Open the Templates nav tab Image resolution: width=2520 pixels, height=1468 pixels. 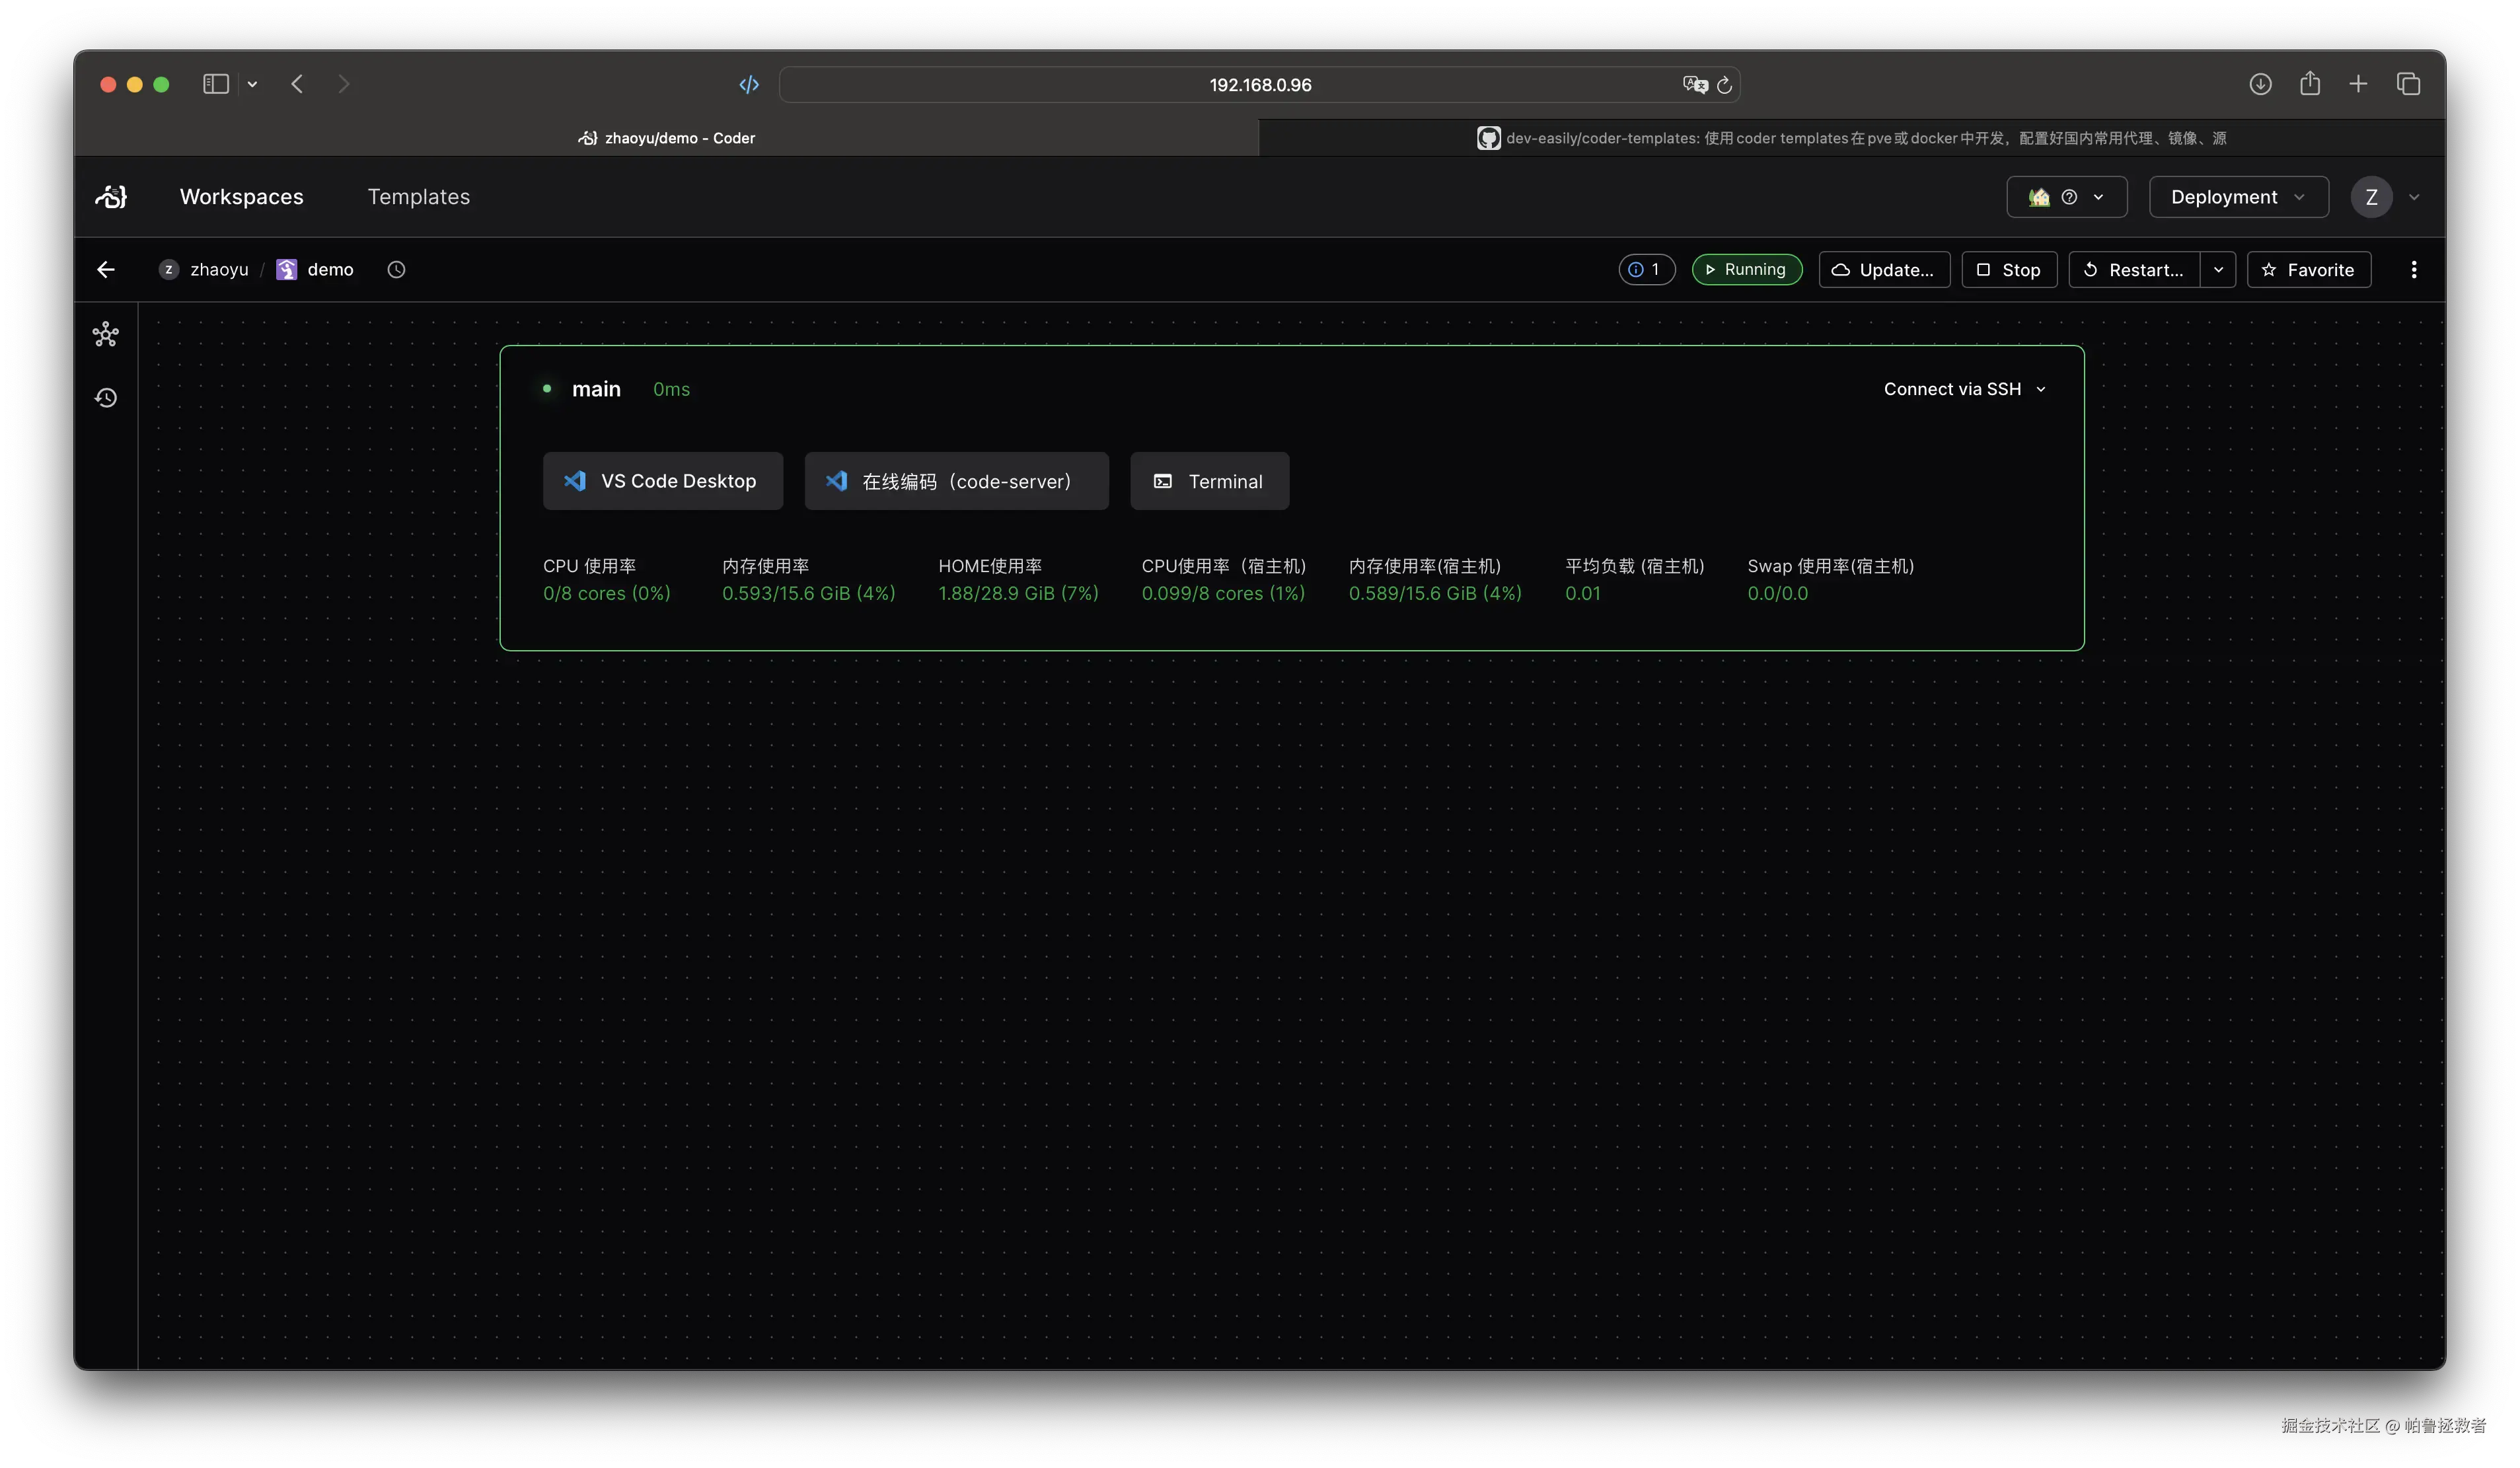(418, 197)
